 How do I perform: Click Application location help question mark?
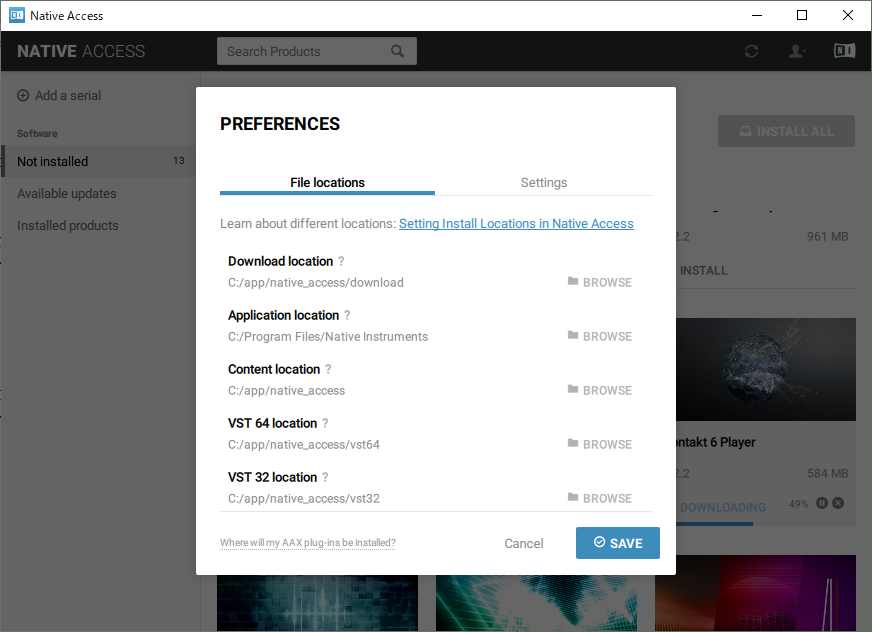point(347,315)
